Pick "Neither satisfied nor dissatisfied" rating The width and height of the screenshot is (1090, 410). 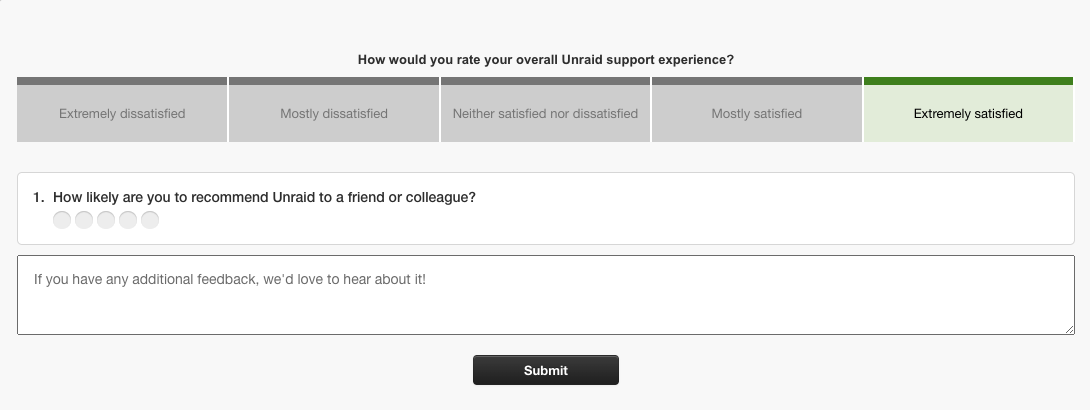tap(545, 114)
